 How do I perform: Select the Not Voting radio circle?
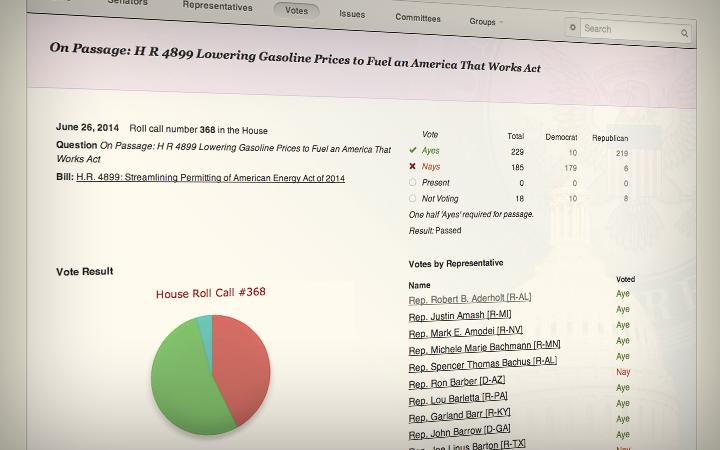coord(413,199)
